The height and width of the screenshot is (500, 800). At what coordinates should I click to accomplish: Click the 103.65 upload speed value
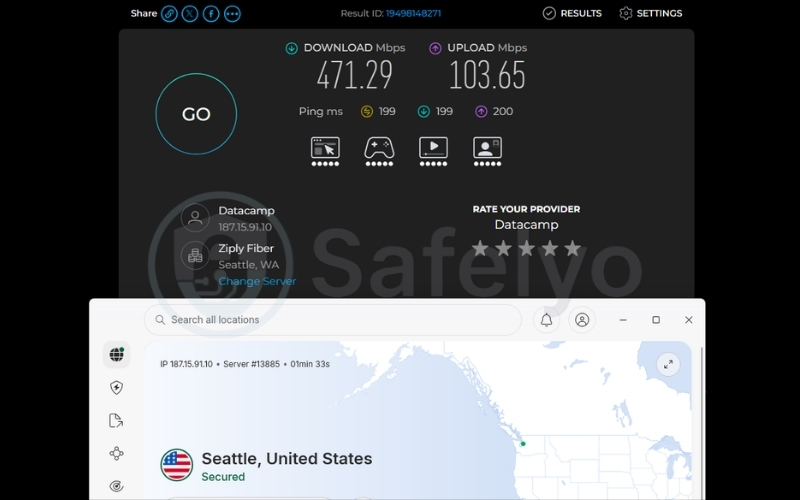(487, 76)
